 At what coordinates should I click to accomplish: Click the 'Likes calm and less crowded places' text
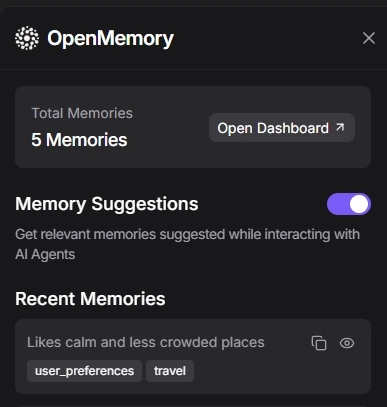point(146,342)
